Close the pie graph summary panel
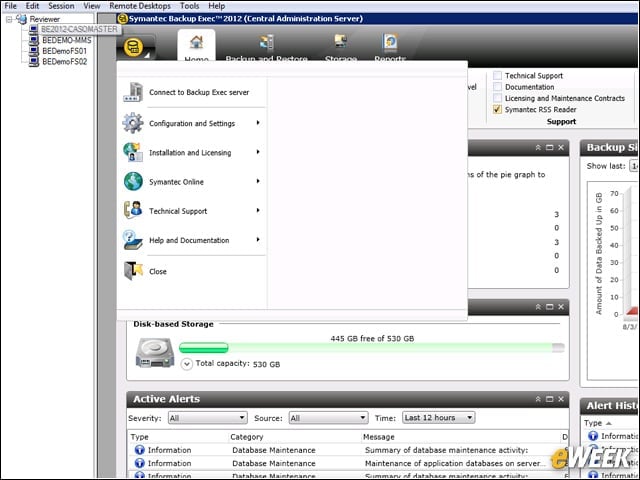 (561, 147)
